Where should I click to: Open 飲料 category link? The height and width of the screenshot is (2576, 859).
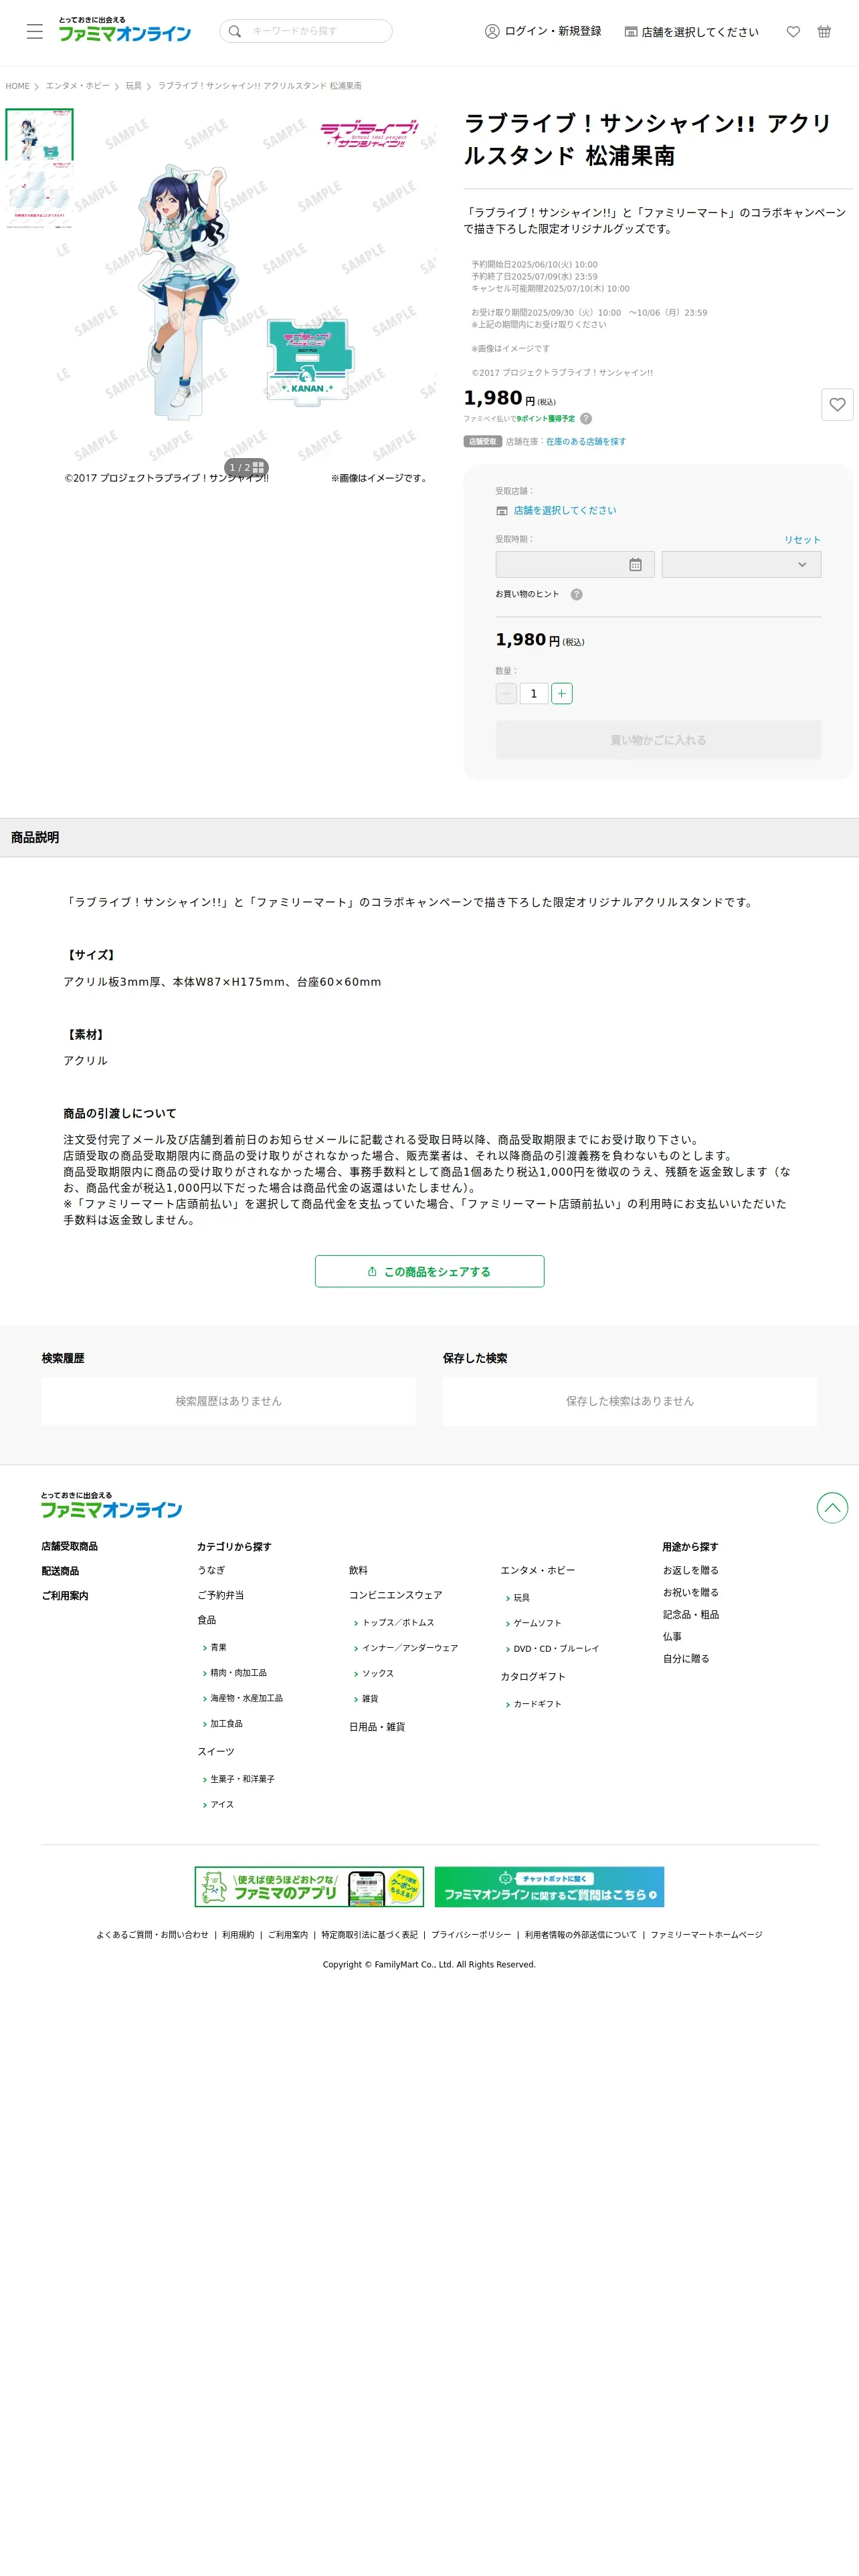point(358,1570)
